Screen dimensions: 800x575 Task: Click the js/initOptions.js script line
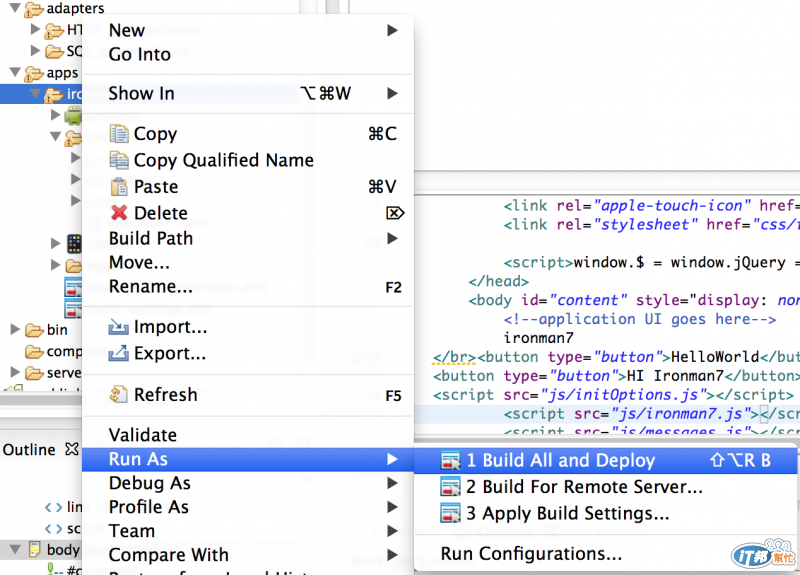pyautogui.click(x=613, y=395)
